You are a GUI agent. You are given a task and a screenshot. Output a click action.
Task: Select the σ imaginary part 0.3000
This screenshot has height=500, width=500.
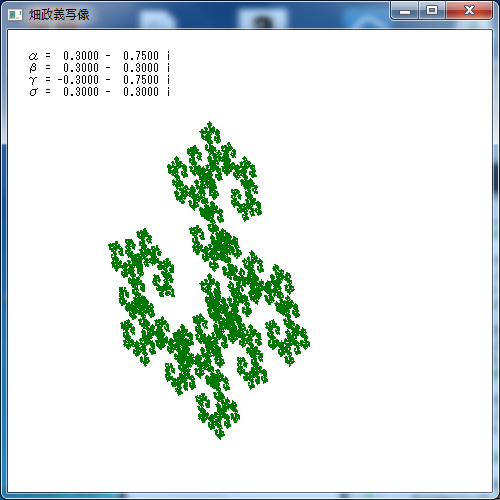141,92
